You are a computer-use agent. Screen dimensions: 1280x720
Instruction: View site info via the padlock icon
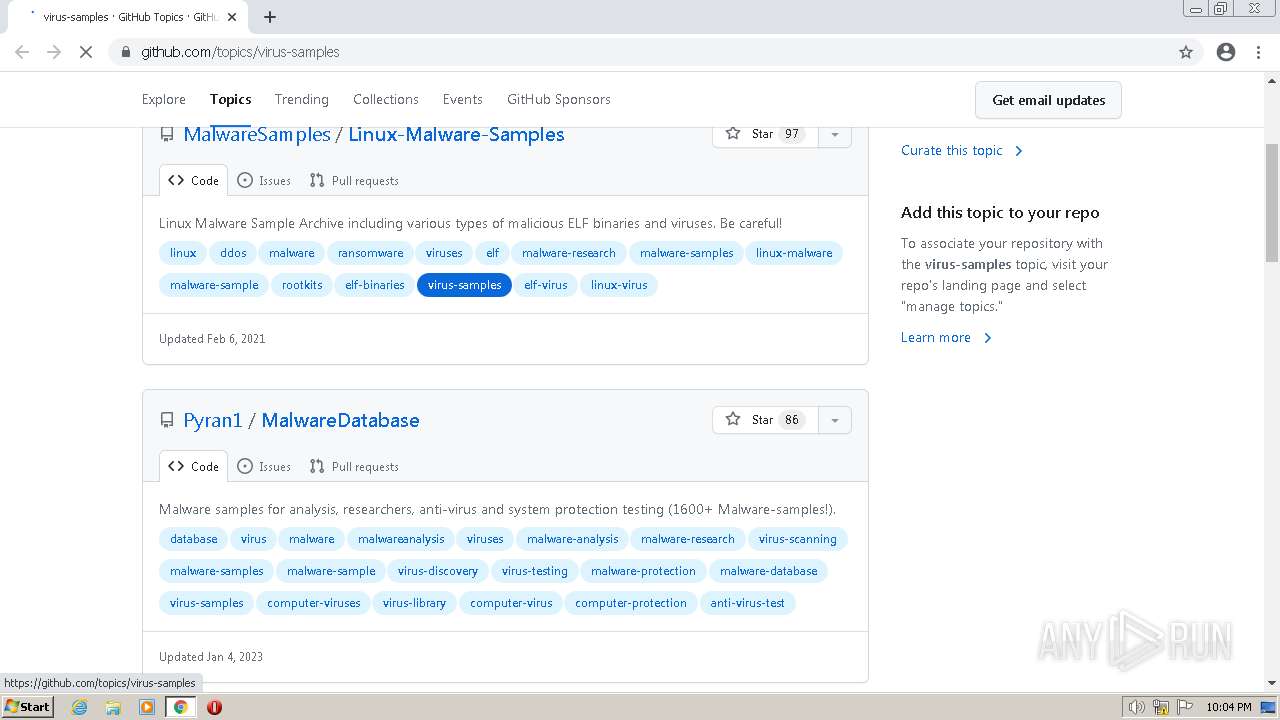[126, 52]
